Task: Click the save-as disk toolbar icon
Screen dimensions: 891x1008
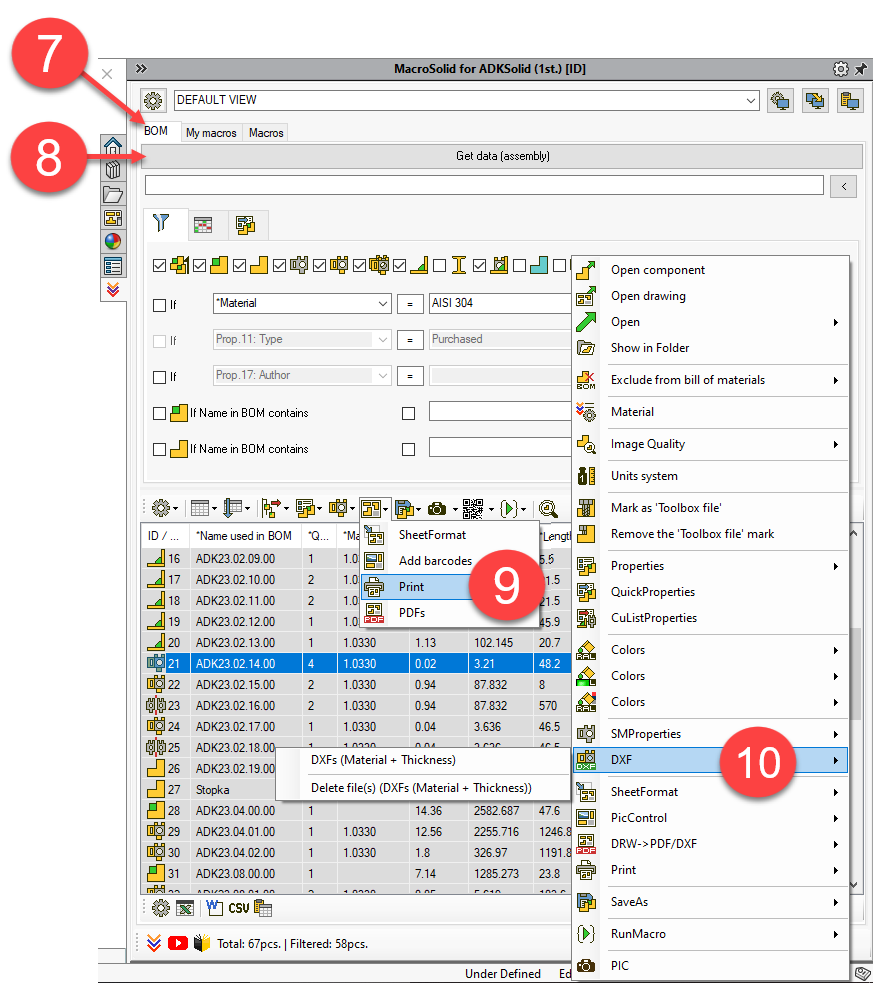Action: (404, 509)
